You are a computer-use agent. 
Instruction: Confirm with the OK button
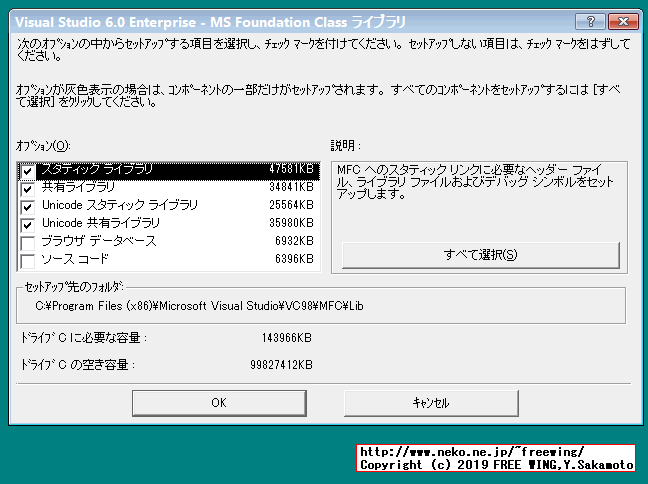pyautogui.click(x=219, y=403)
